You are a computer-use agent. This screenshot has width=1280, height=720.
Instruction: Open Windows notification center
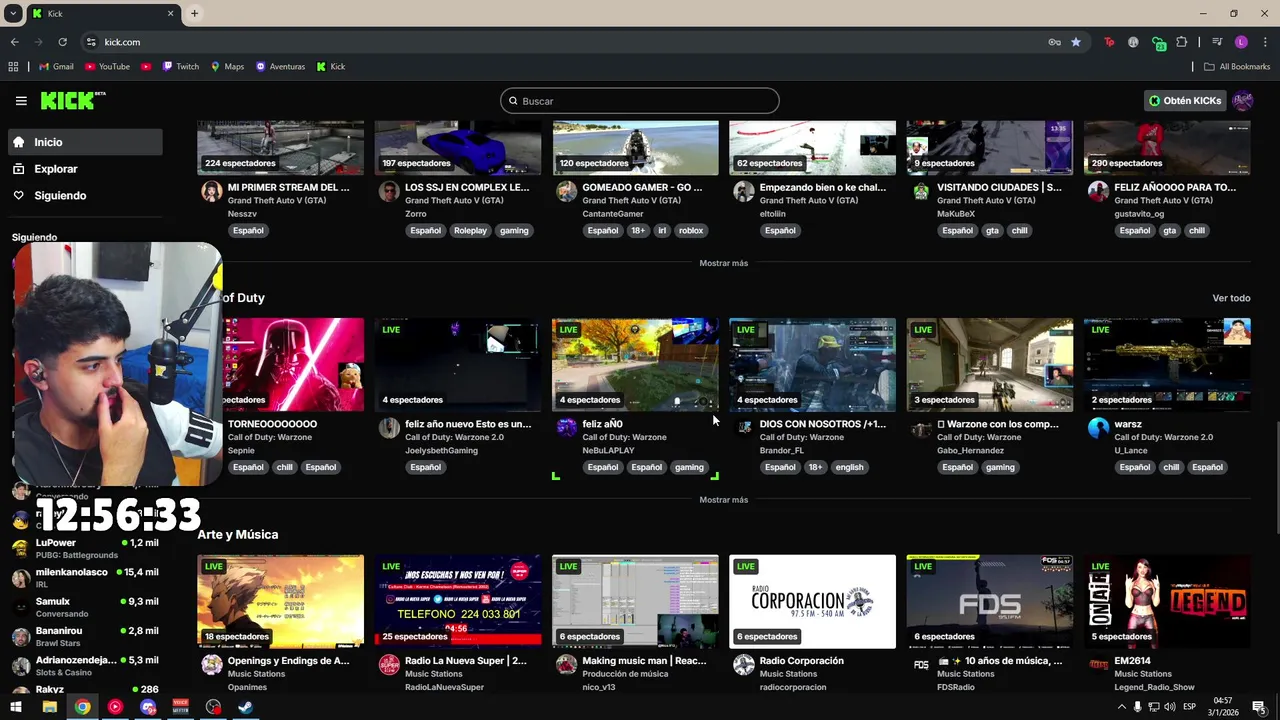click(1259, 707)
